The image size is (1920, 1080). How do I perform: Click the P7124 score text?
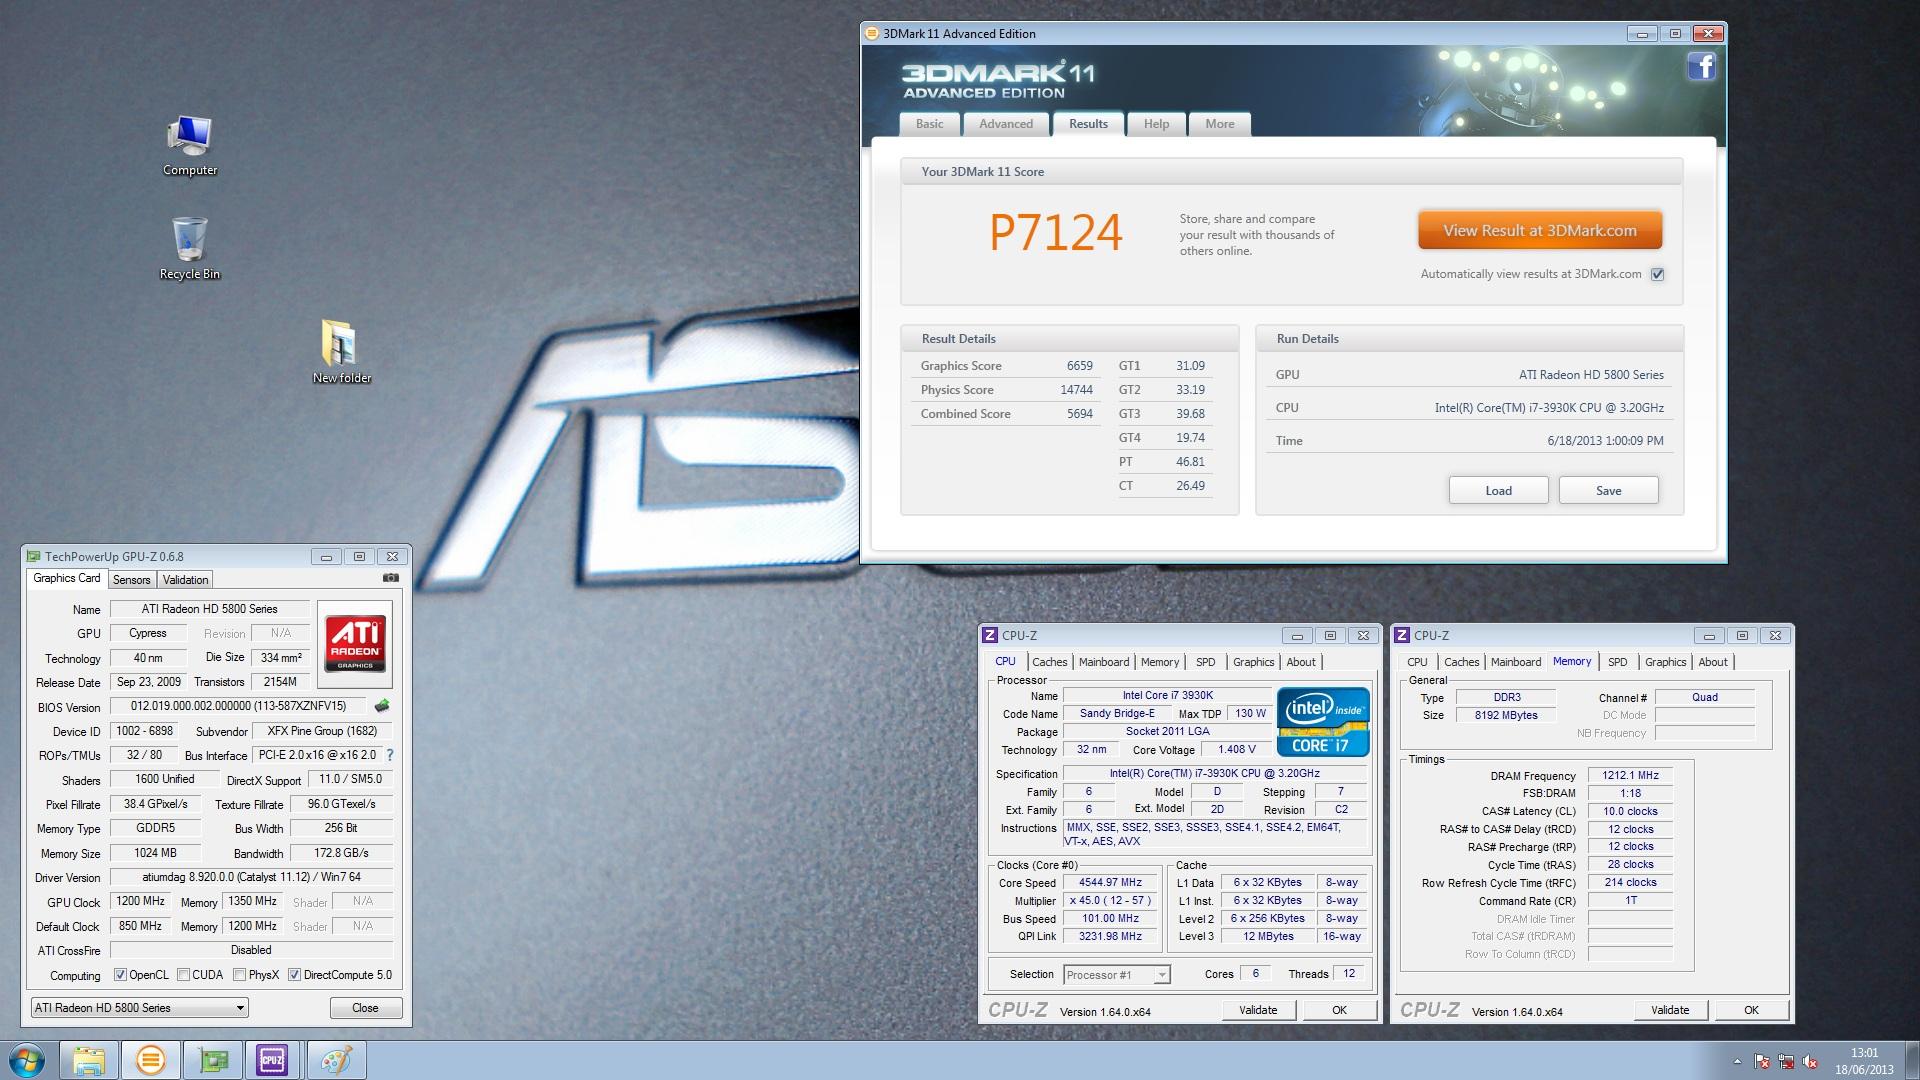[x=1055, y=232]
